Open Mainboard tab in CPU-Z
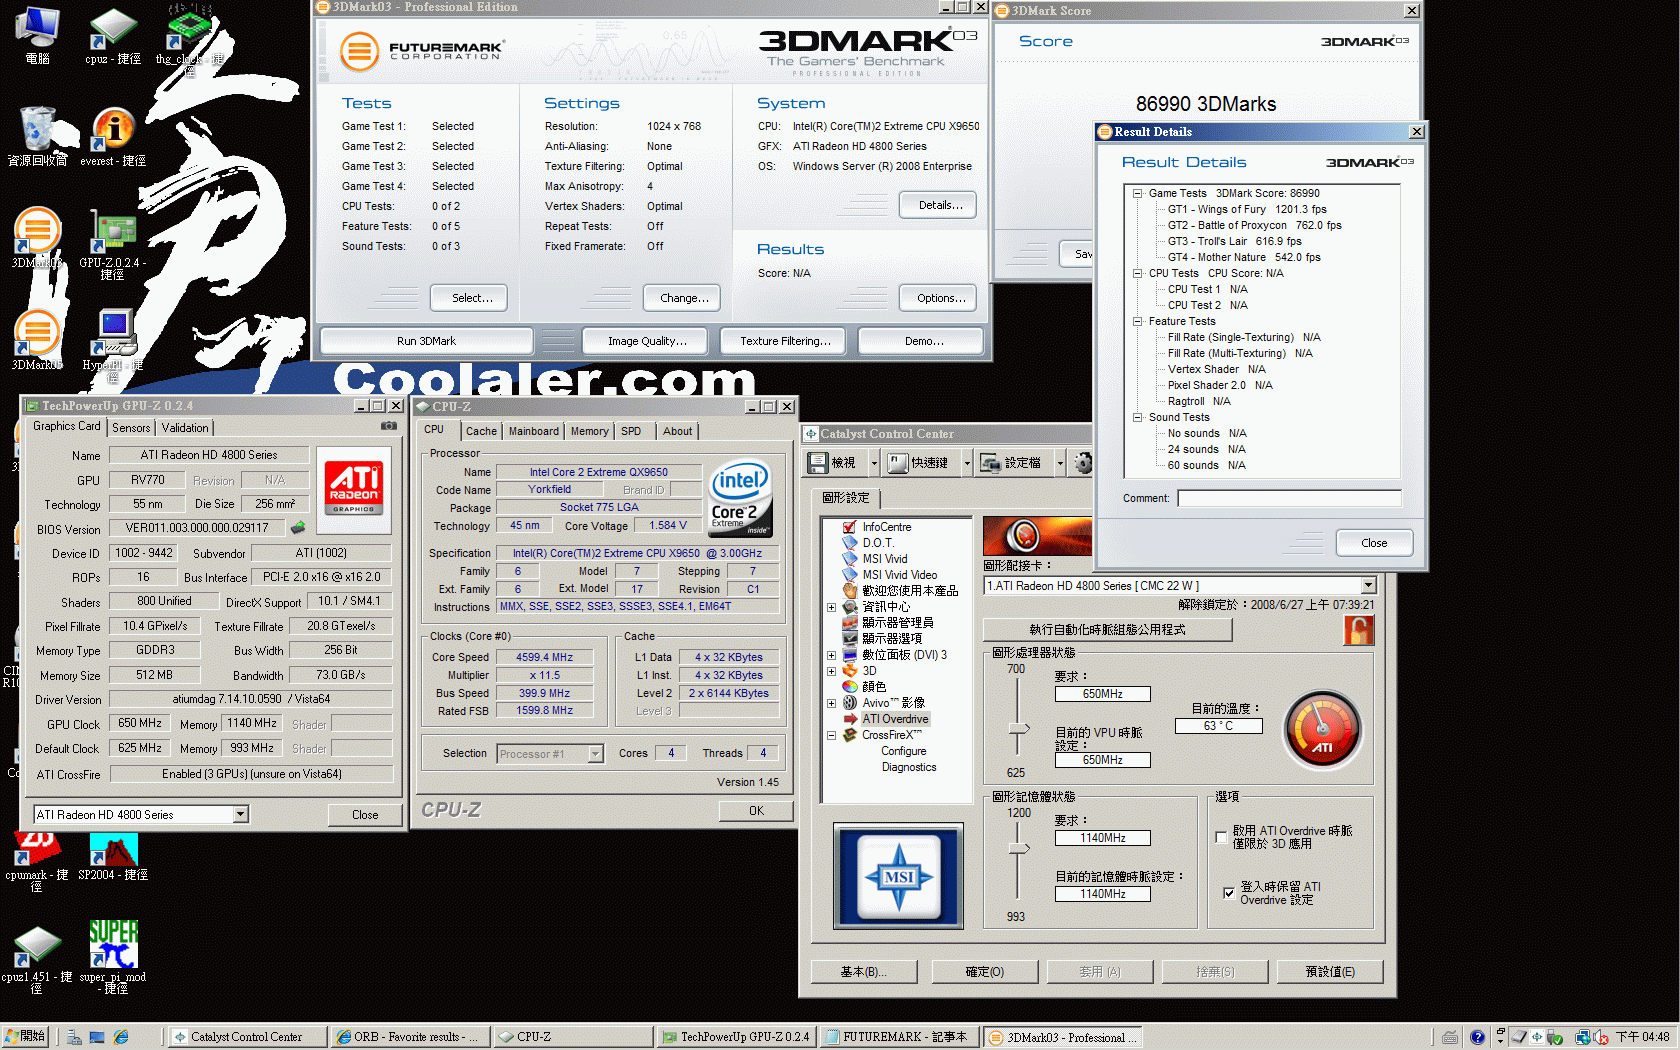 point(533,431)
